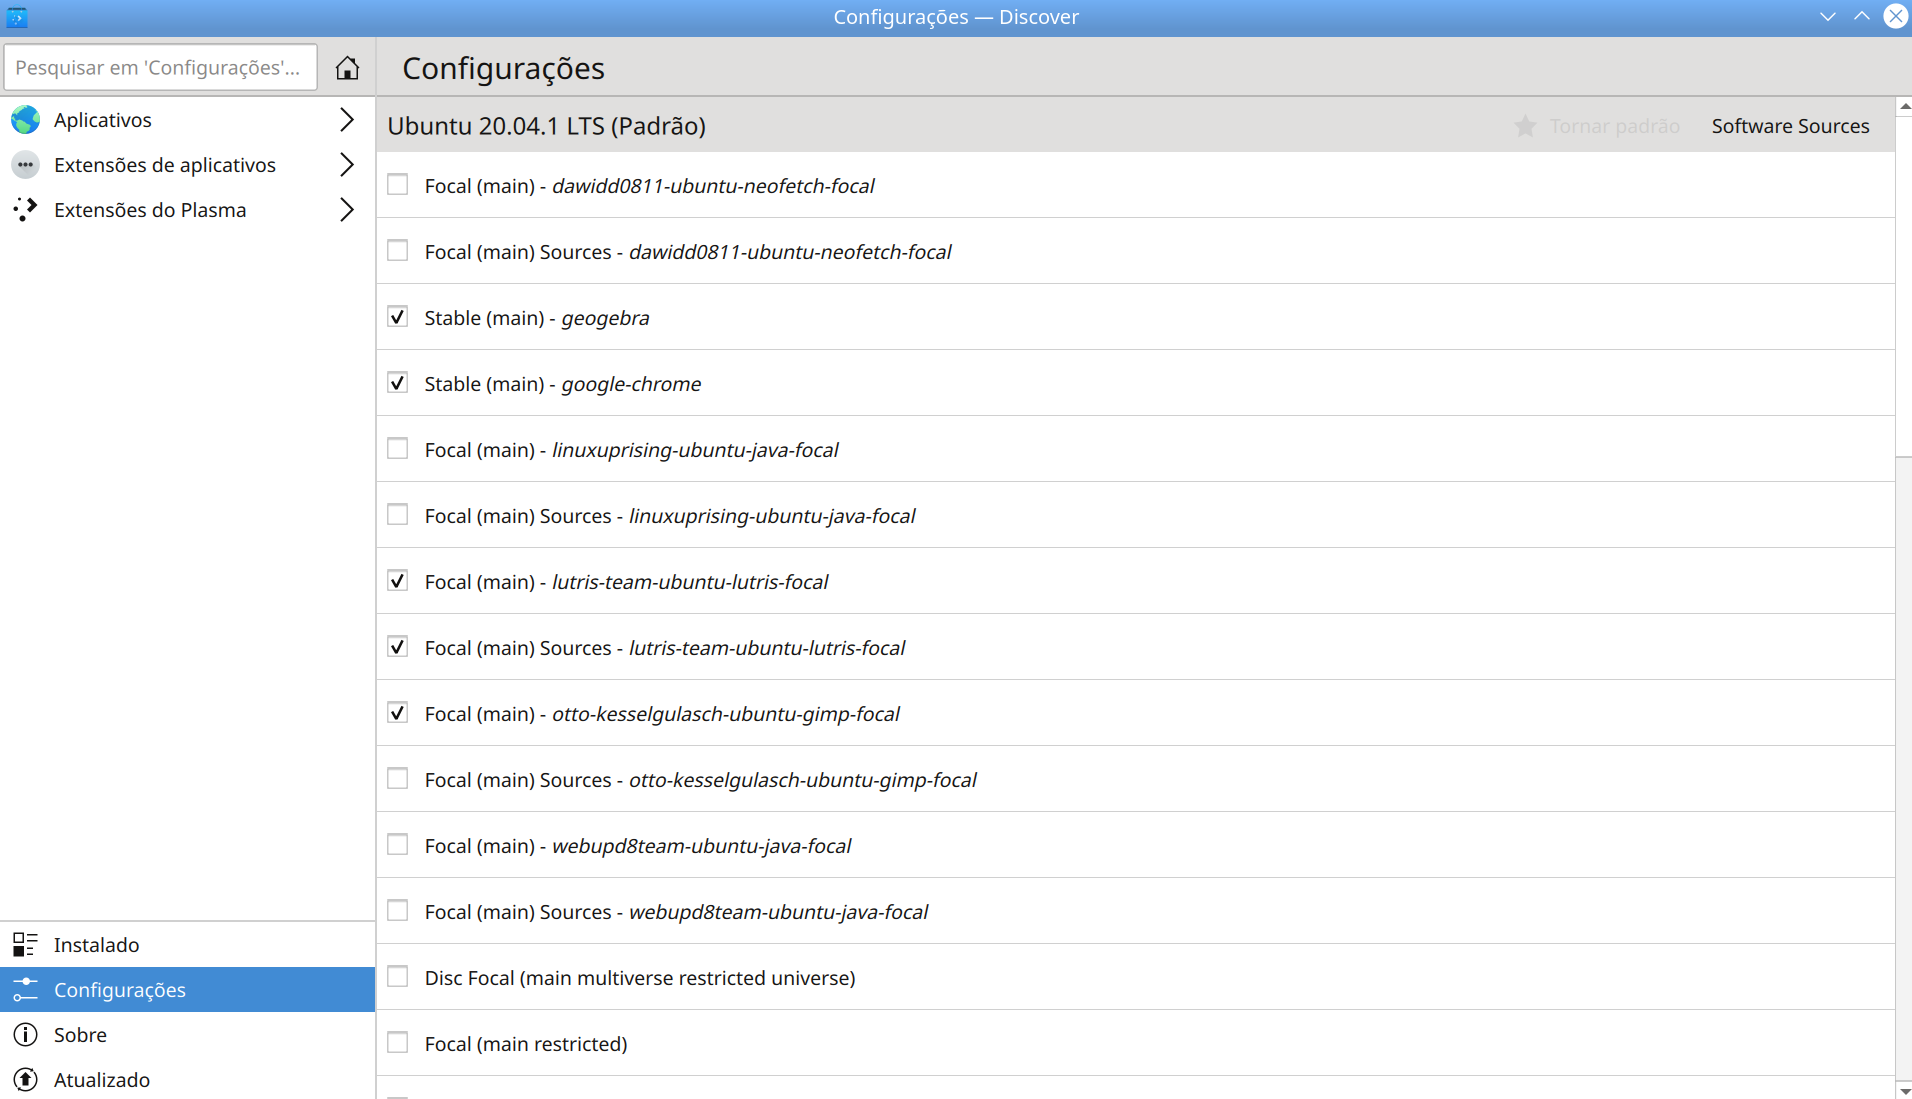1912x1099 pixels.
Task: Click the Atualizado update arrow icon
Action: (26, 1080)
